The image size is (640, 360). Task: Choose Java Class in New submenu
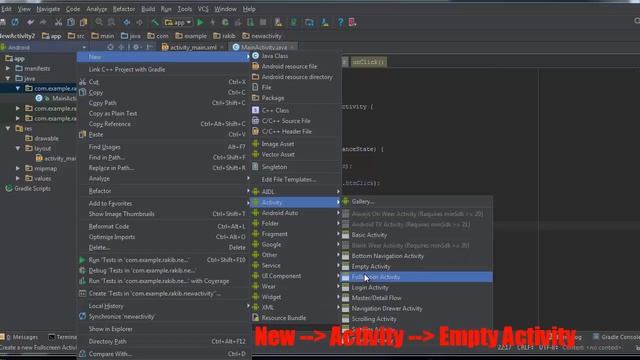click(296, 56)
